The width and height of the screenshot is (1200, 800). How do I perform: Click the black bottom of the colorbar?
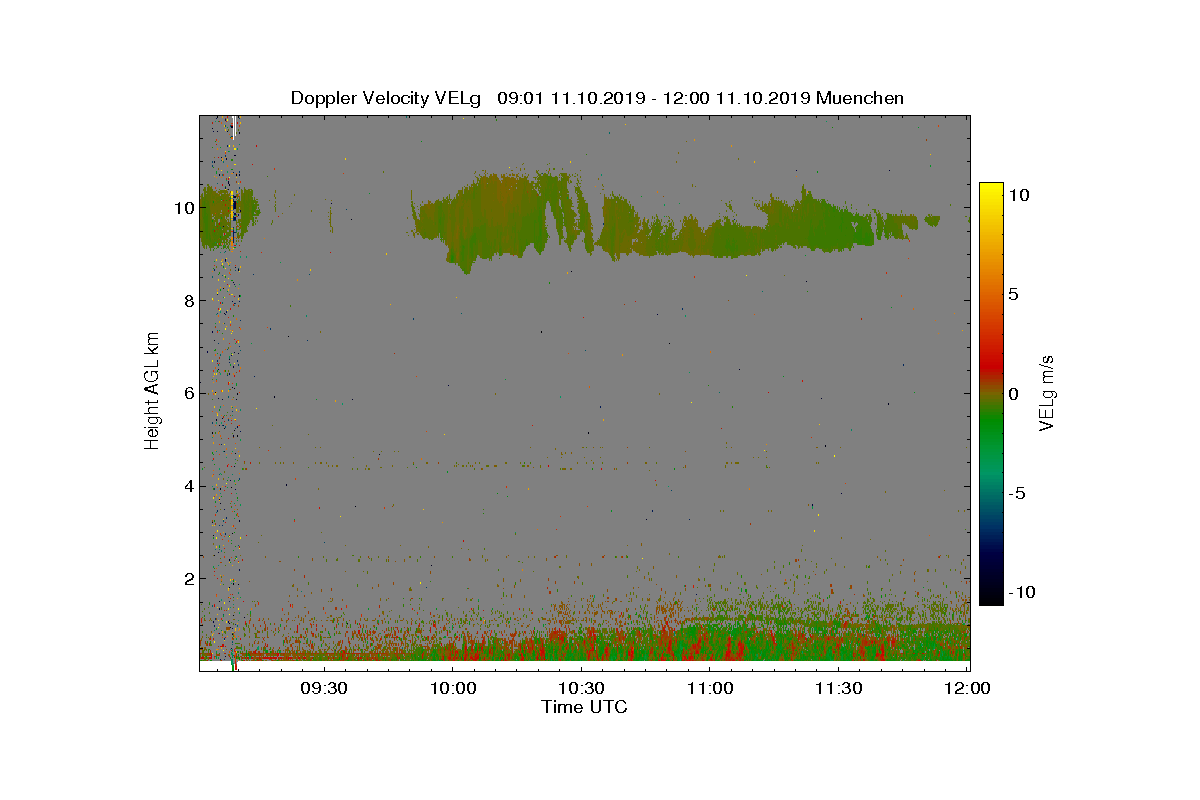click(x=991, y=596)
